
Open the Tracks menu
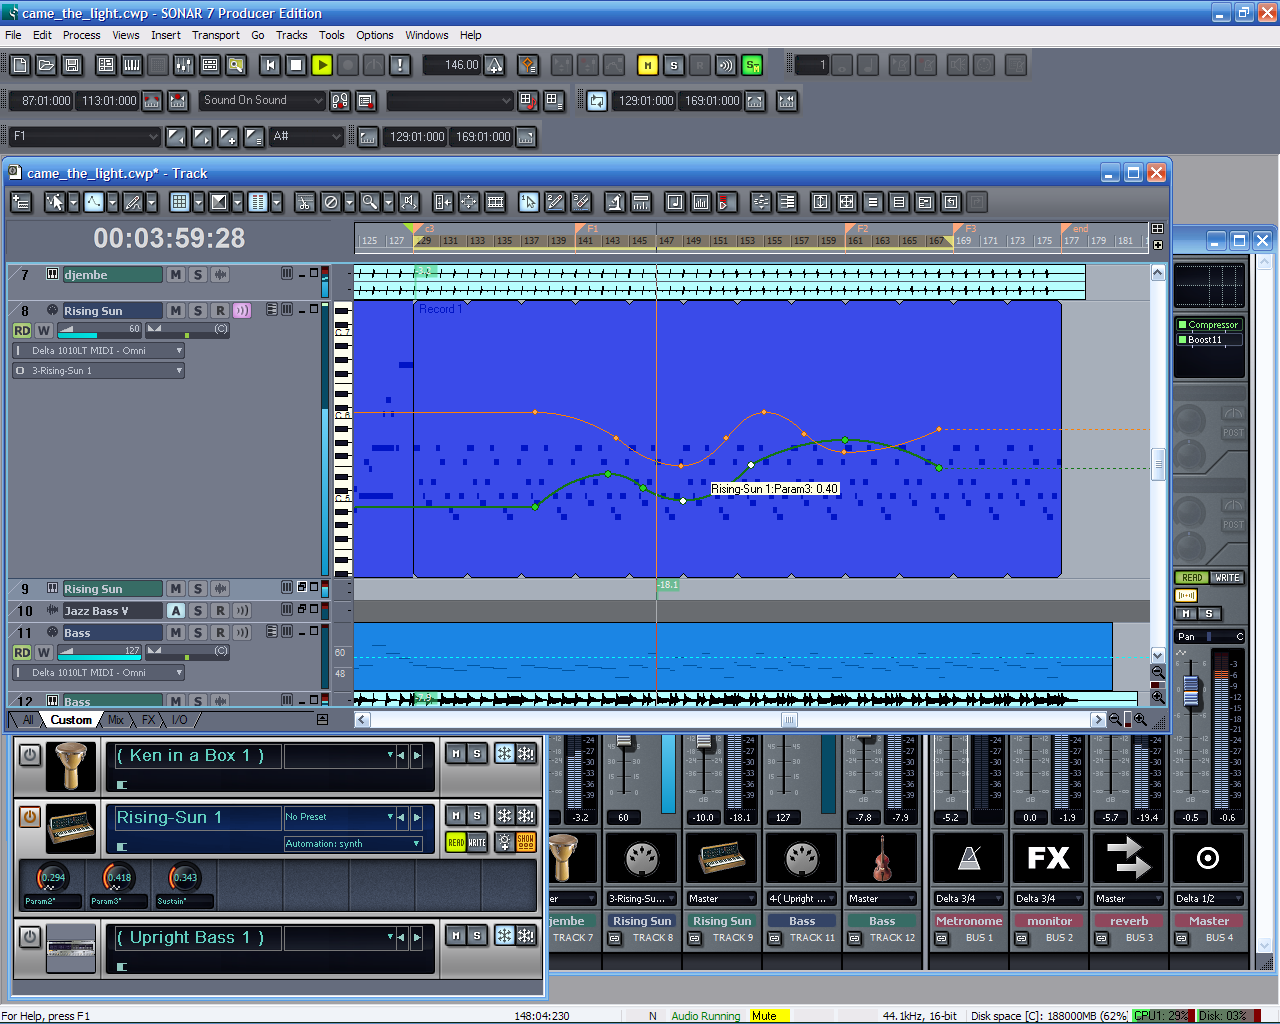click(292, 35)
